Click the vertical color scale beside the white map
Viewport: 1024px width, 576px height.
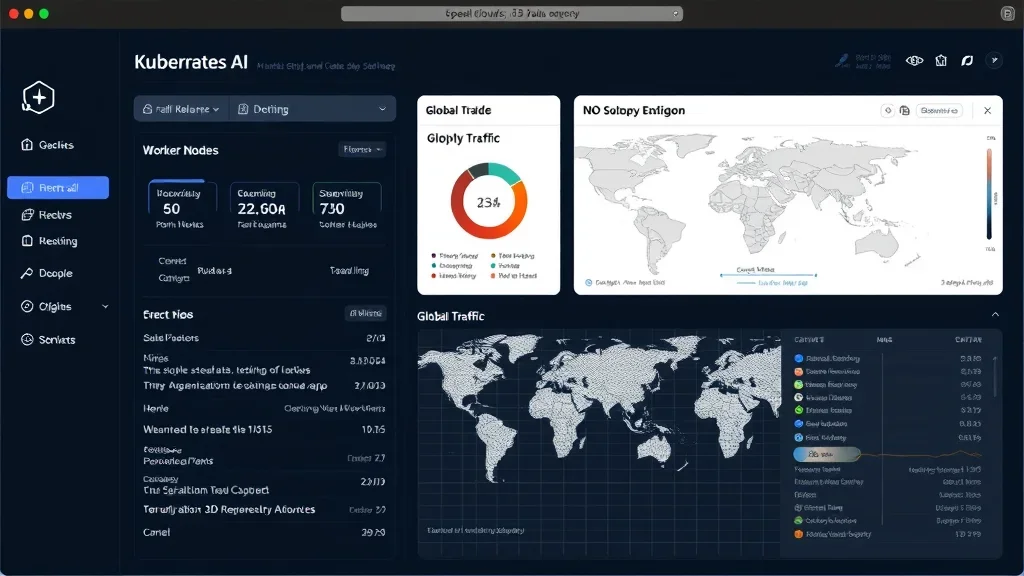point(989,195)
